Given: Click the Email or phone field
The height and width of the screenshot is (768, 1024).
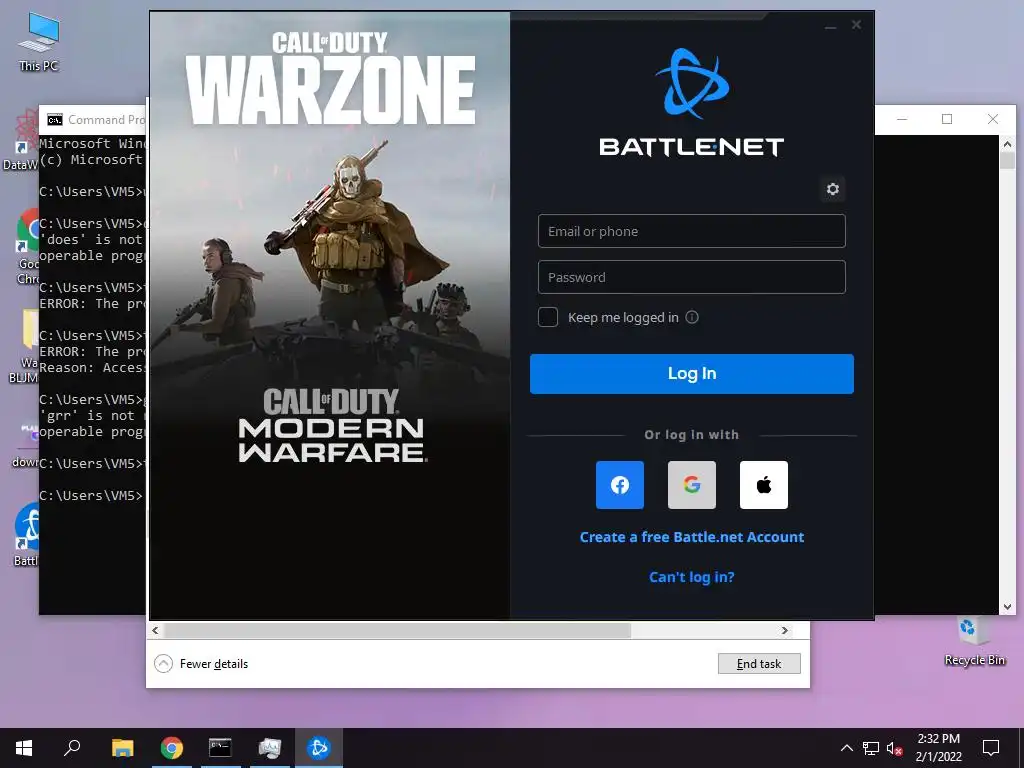Looking at the screenshot, I should coord(692,231).
